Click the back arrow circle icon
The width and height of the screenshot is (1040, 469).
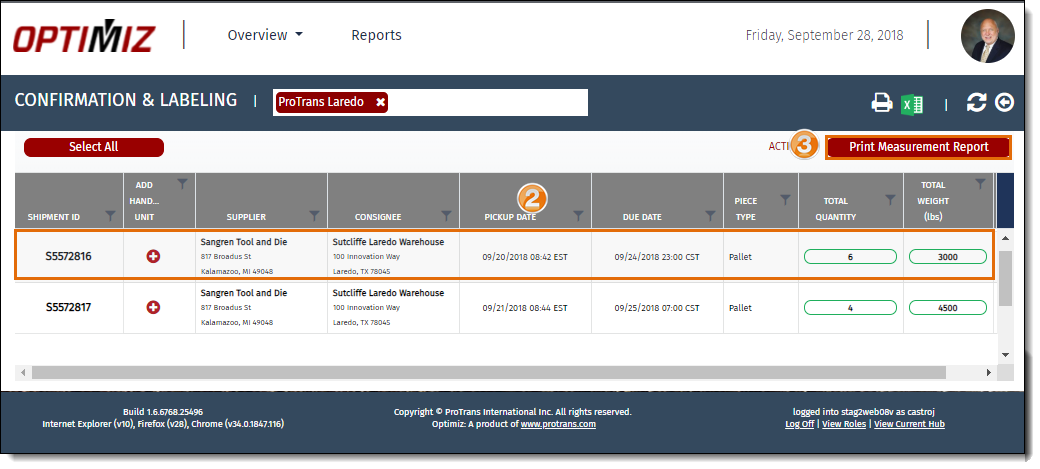(x=1004, y=102)
